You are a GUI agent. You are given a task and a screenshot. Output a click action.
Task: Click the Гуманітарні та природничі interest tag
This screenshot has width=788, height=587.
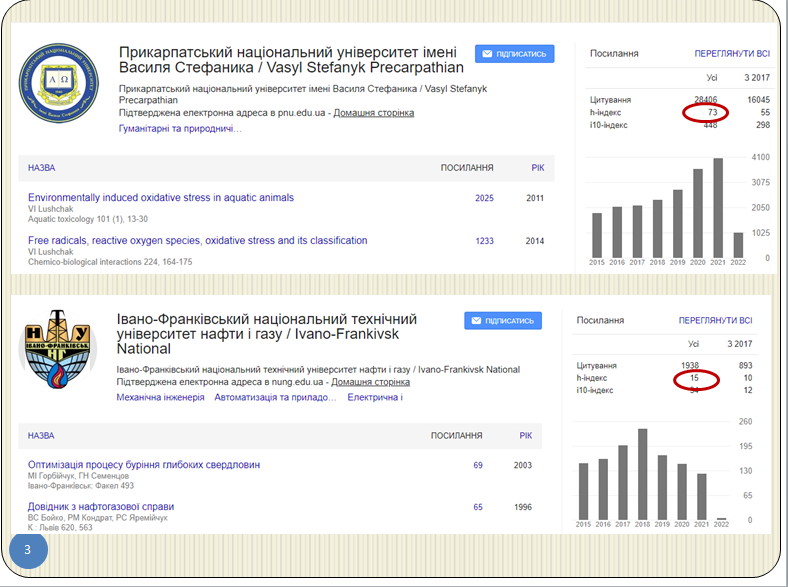(180, 129)
